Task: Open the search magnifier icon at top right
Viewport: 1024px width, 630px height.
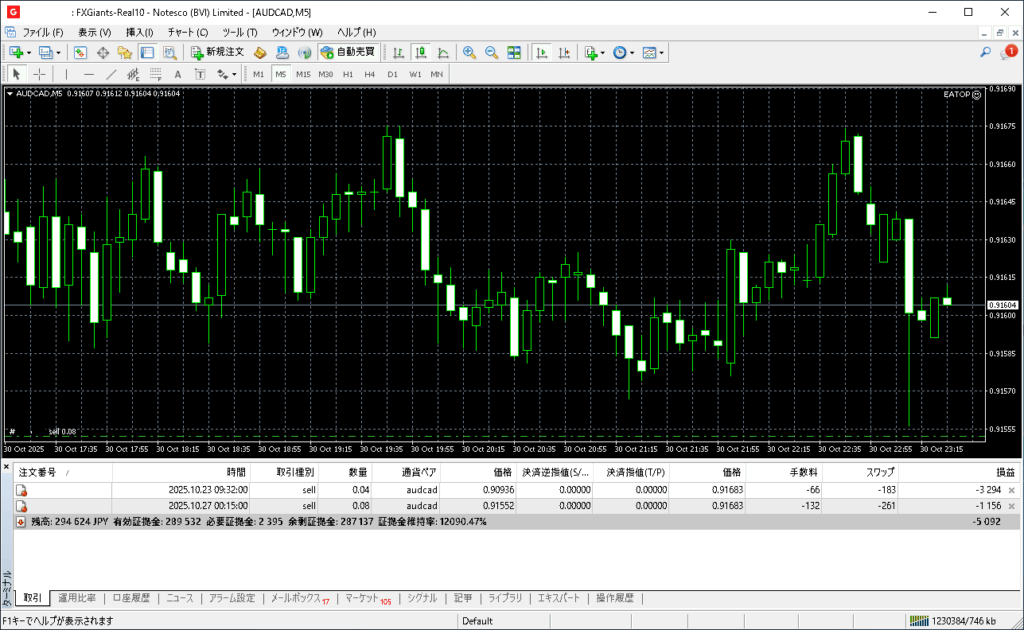Action: coord(985,52)
